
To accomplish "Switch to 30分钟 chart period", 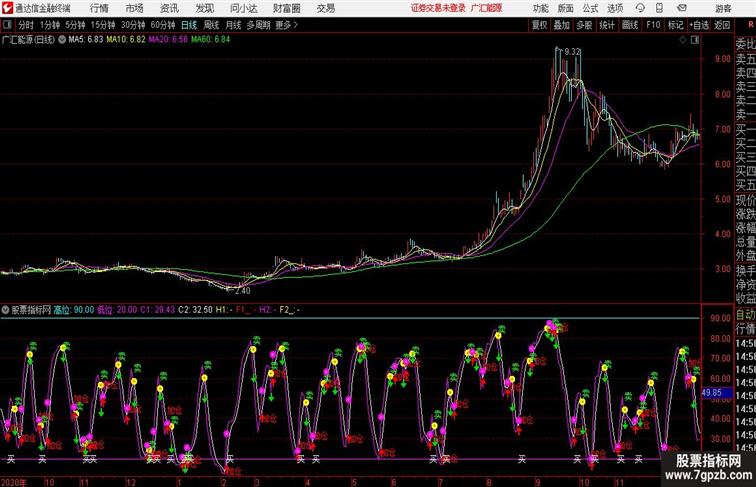I will pyautogui.click(x=133, y=25).
